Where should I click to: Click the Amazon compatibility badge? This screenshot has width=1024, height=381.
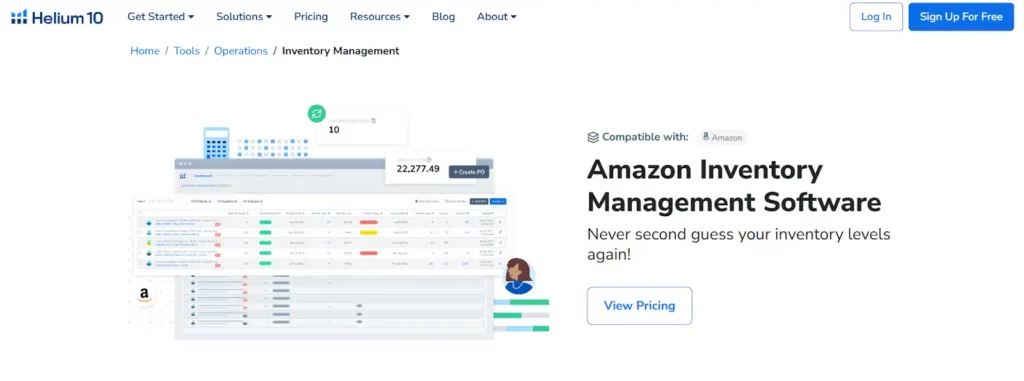tap(721, 137)
